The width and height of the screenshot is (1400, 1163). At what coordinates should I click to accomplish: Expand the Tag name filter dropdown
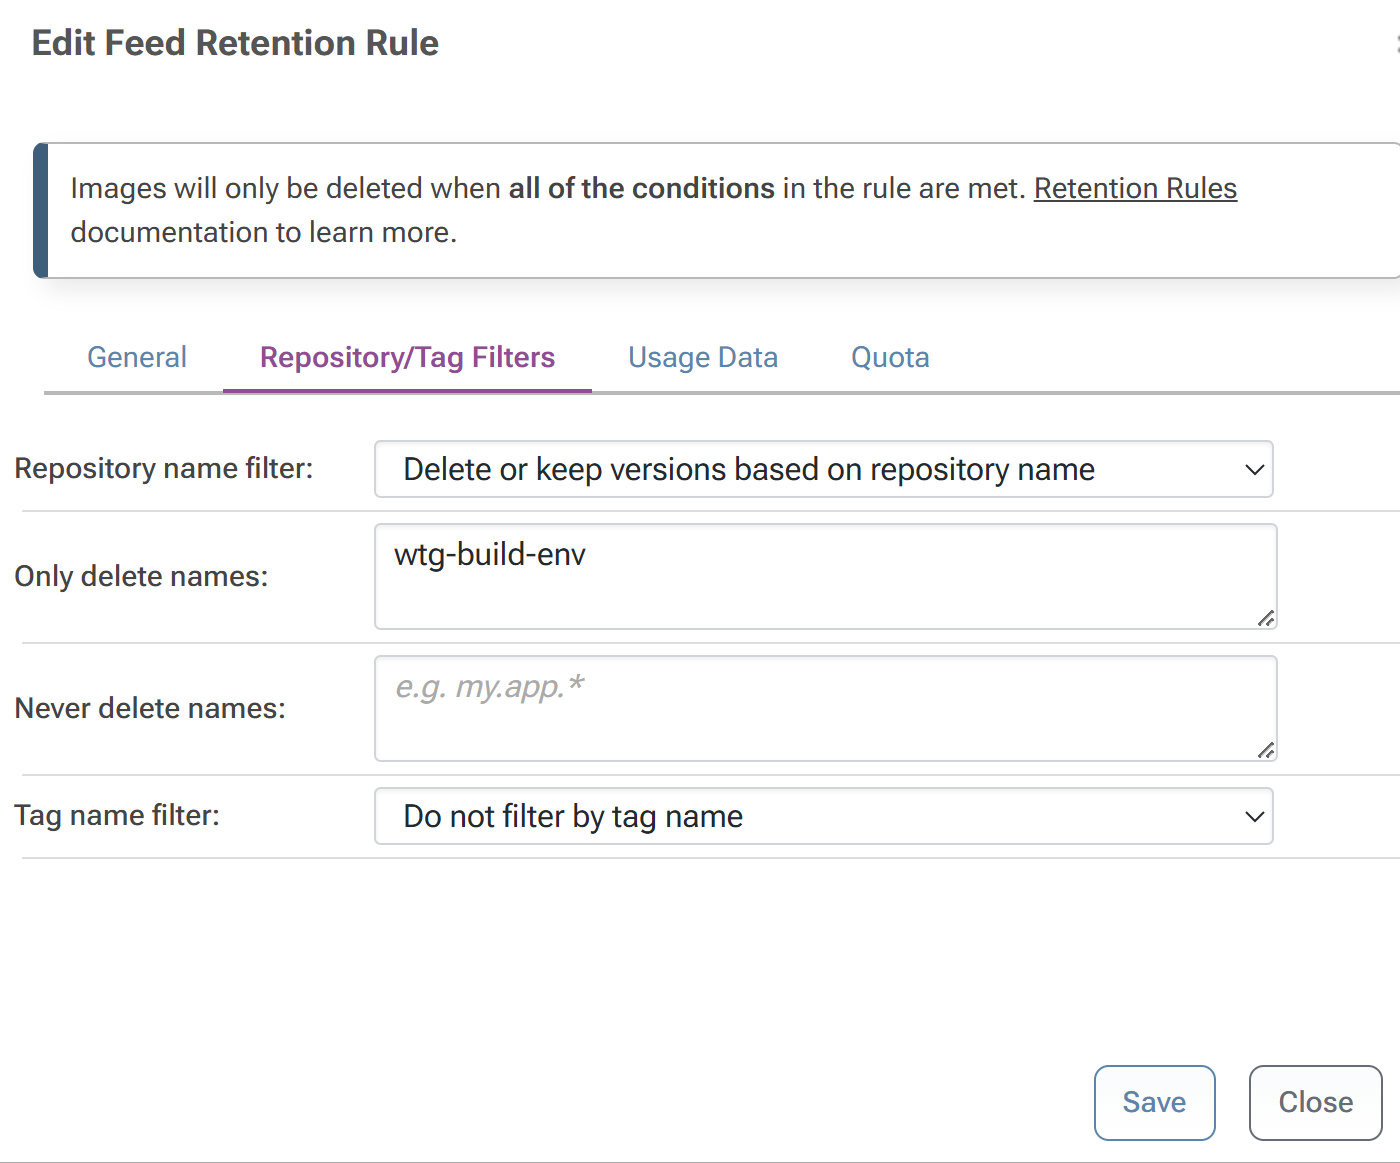tap(822, 816)
